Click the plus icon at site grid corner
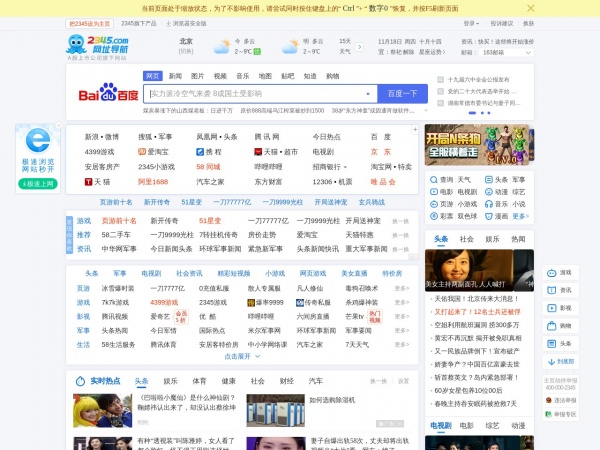Viewport: 600px width, 450px height. pyautogui.click(x=415, y=130)
